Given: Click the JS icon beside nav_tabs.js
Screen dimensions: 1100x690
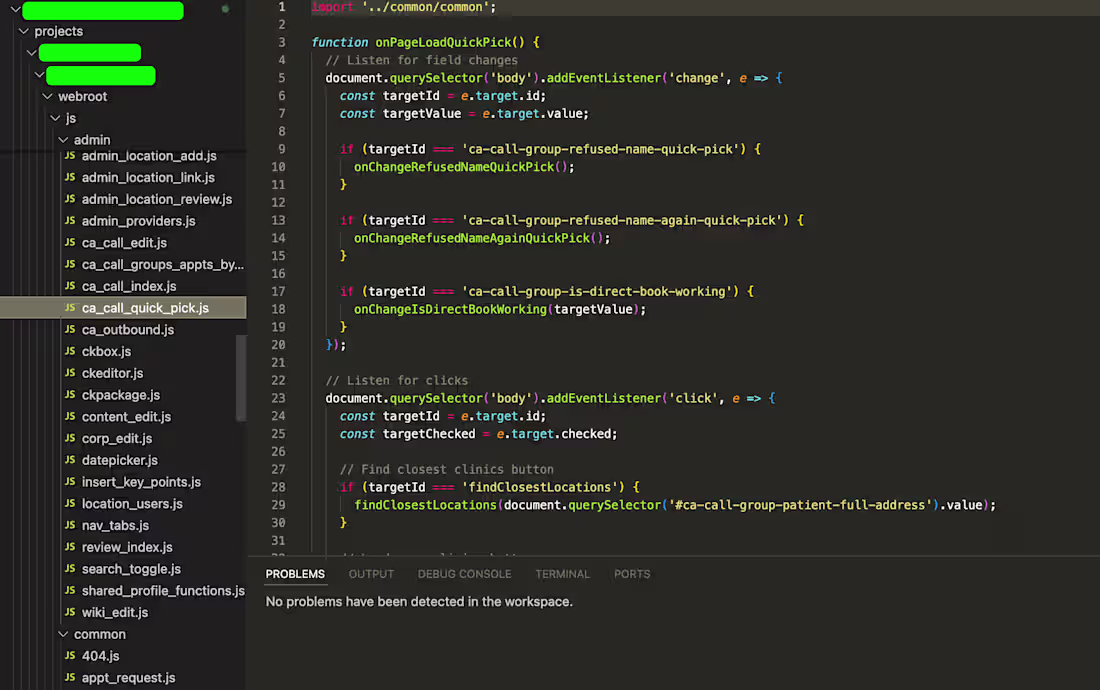Looking at the screenshot, I should pos(70,525).
